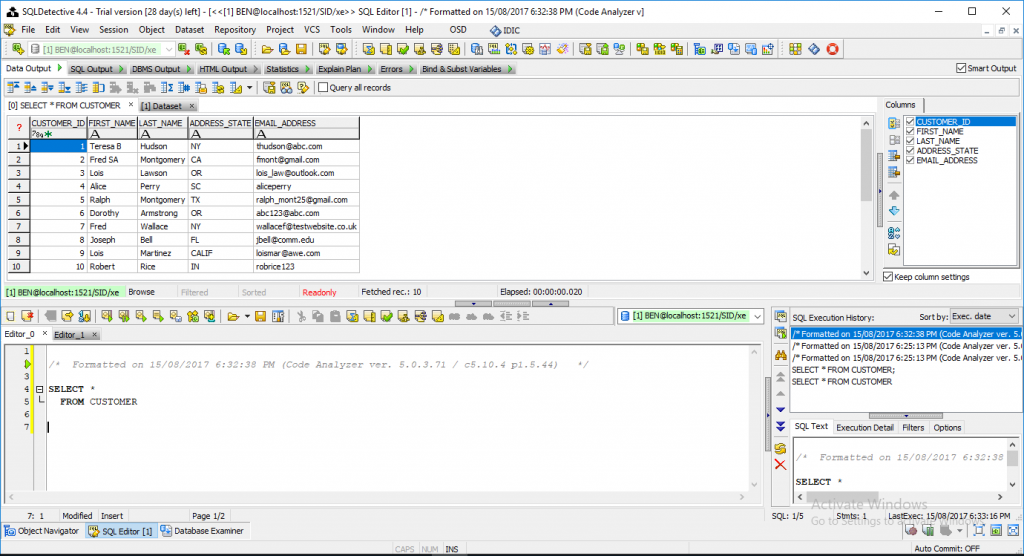Image resolution: width=1024 pixels, height=556 pixels.
Task: Click the scissors cut icon in editor toolbar
Action: (301, 317)
